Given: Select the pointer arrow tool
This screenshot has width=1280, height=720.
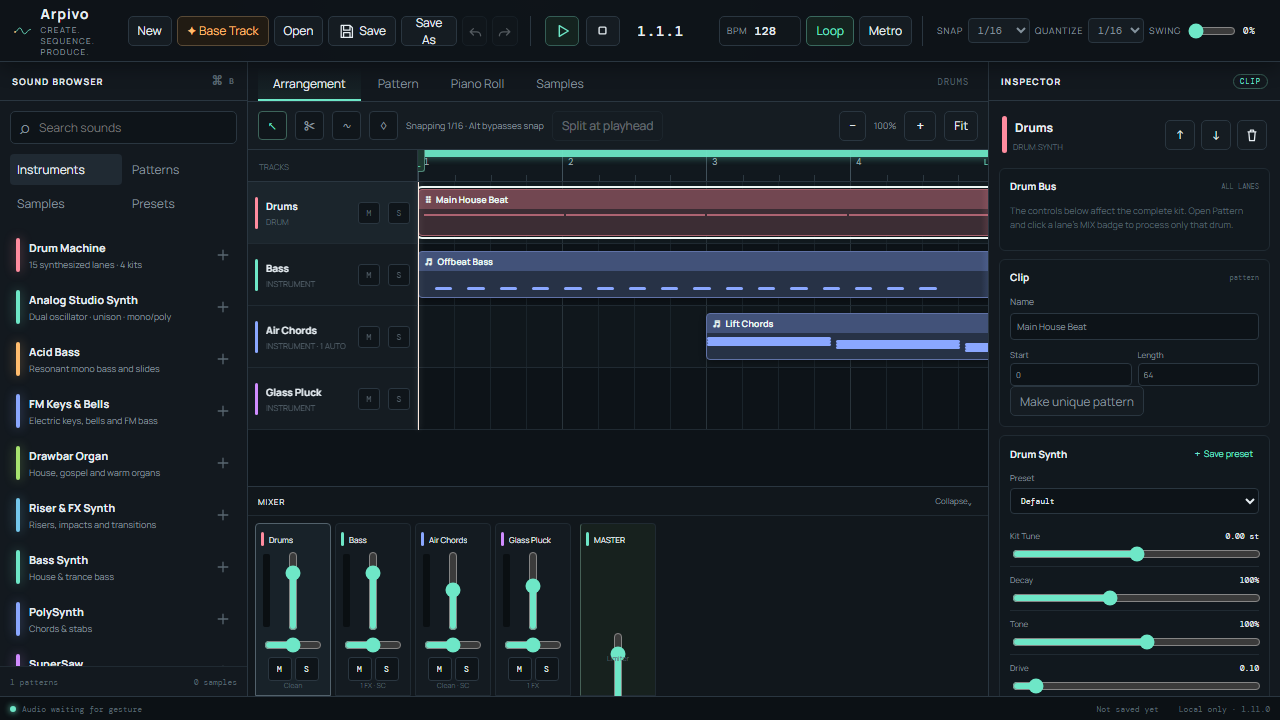Looking at the screenshot, I should tap(273, 126).
